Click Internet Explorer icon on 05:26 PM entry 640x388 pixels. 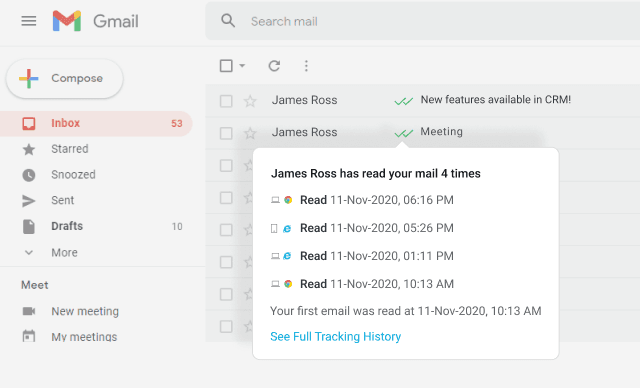click(287, 228)
